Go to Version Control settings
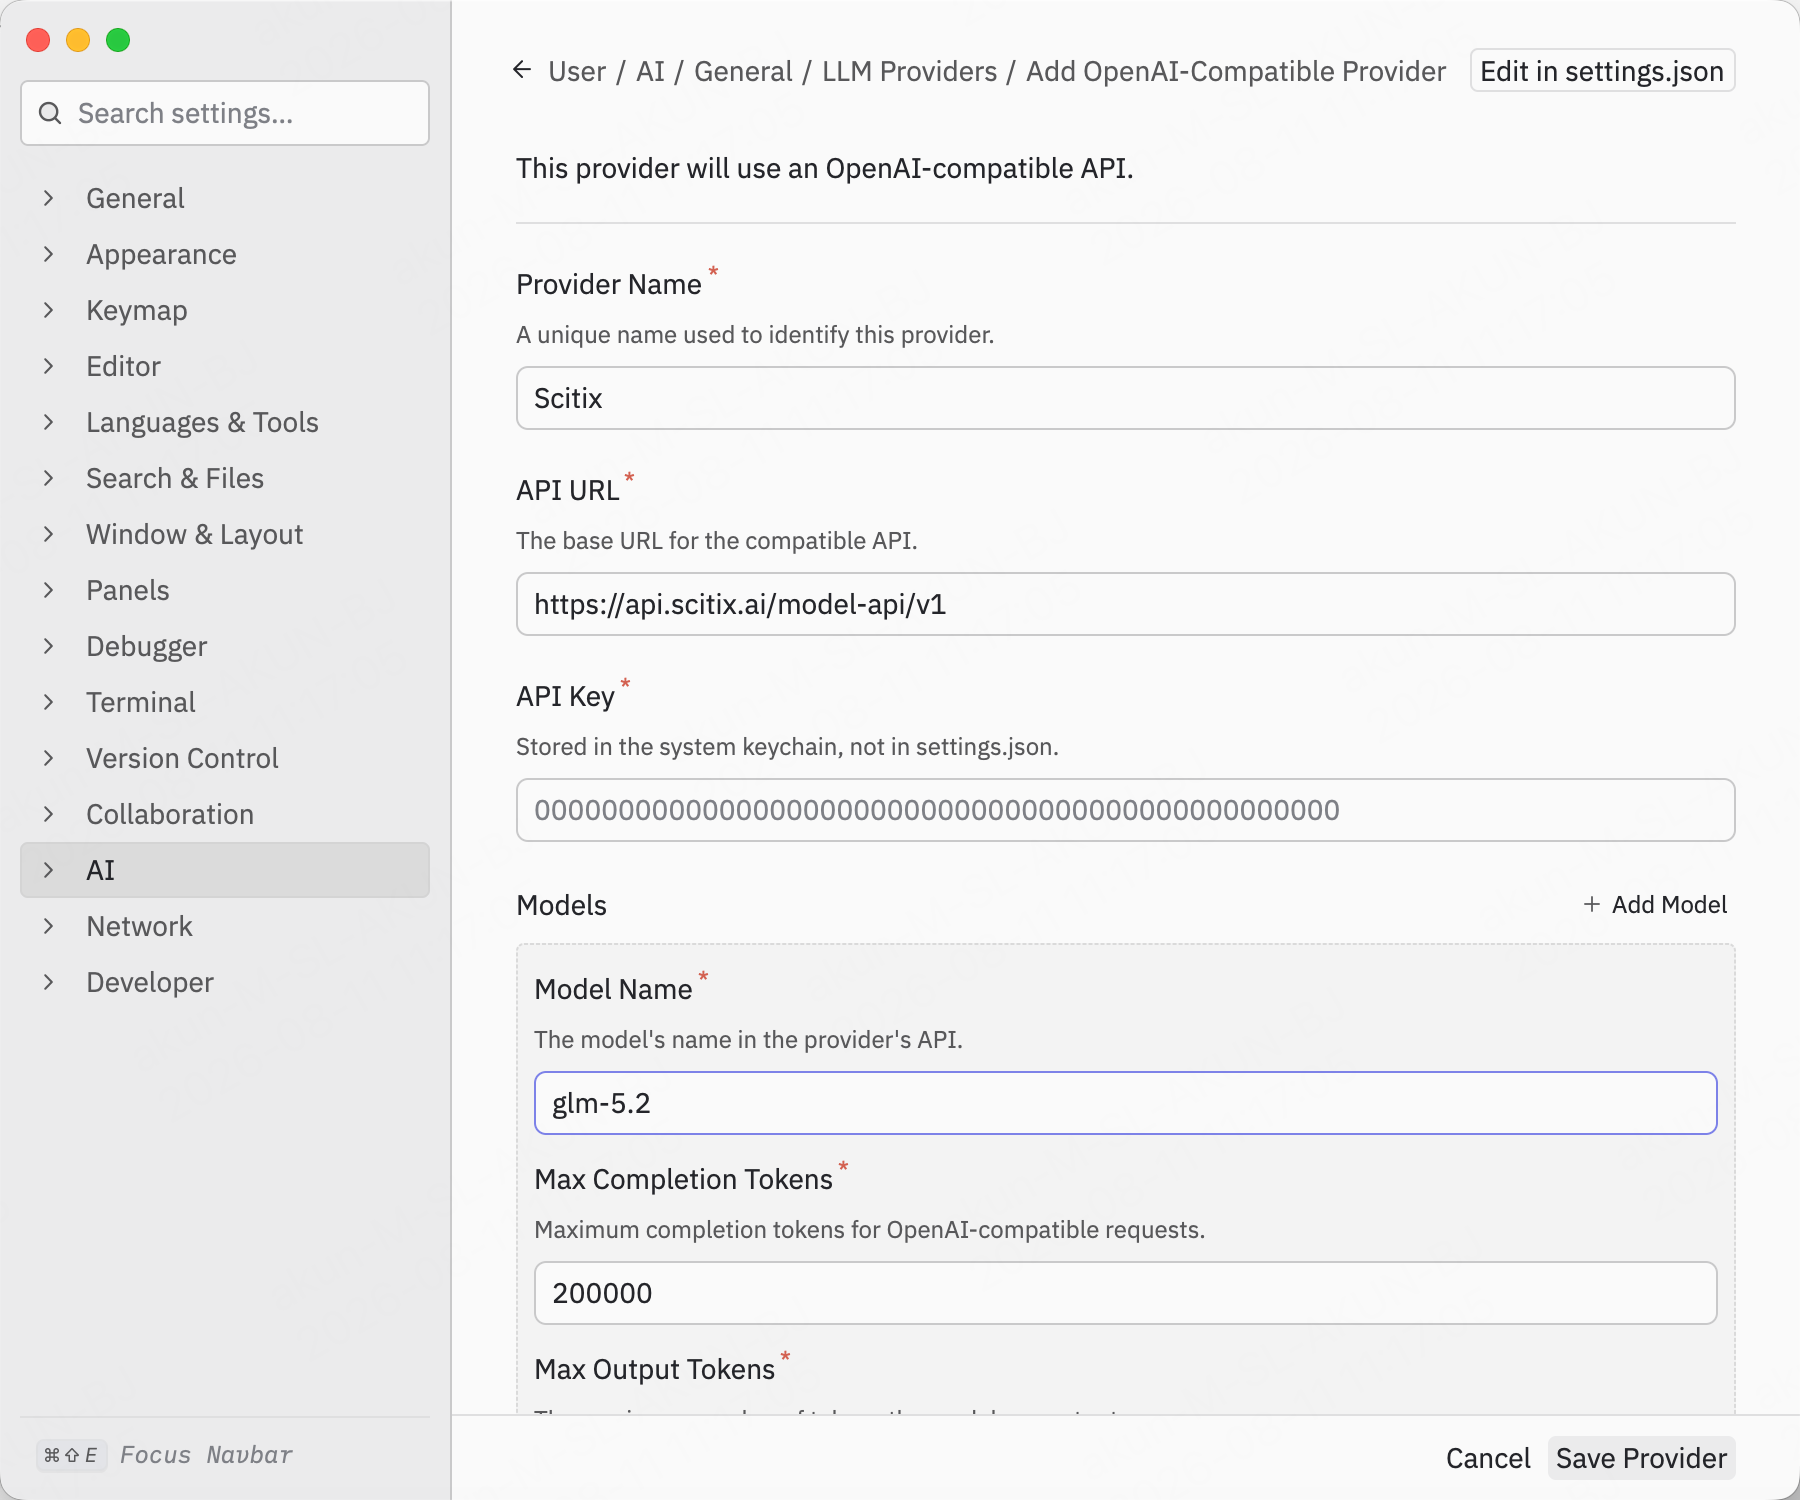 coord(225,758)
